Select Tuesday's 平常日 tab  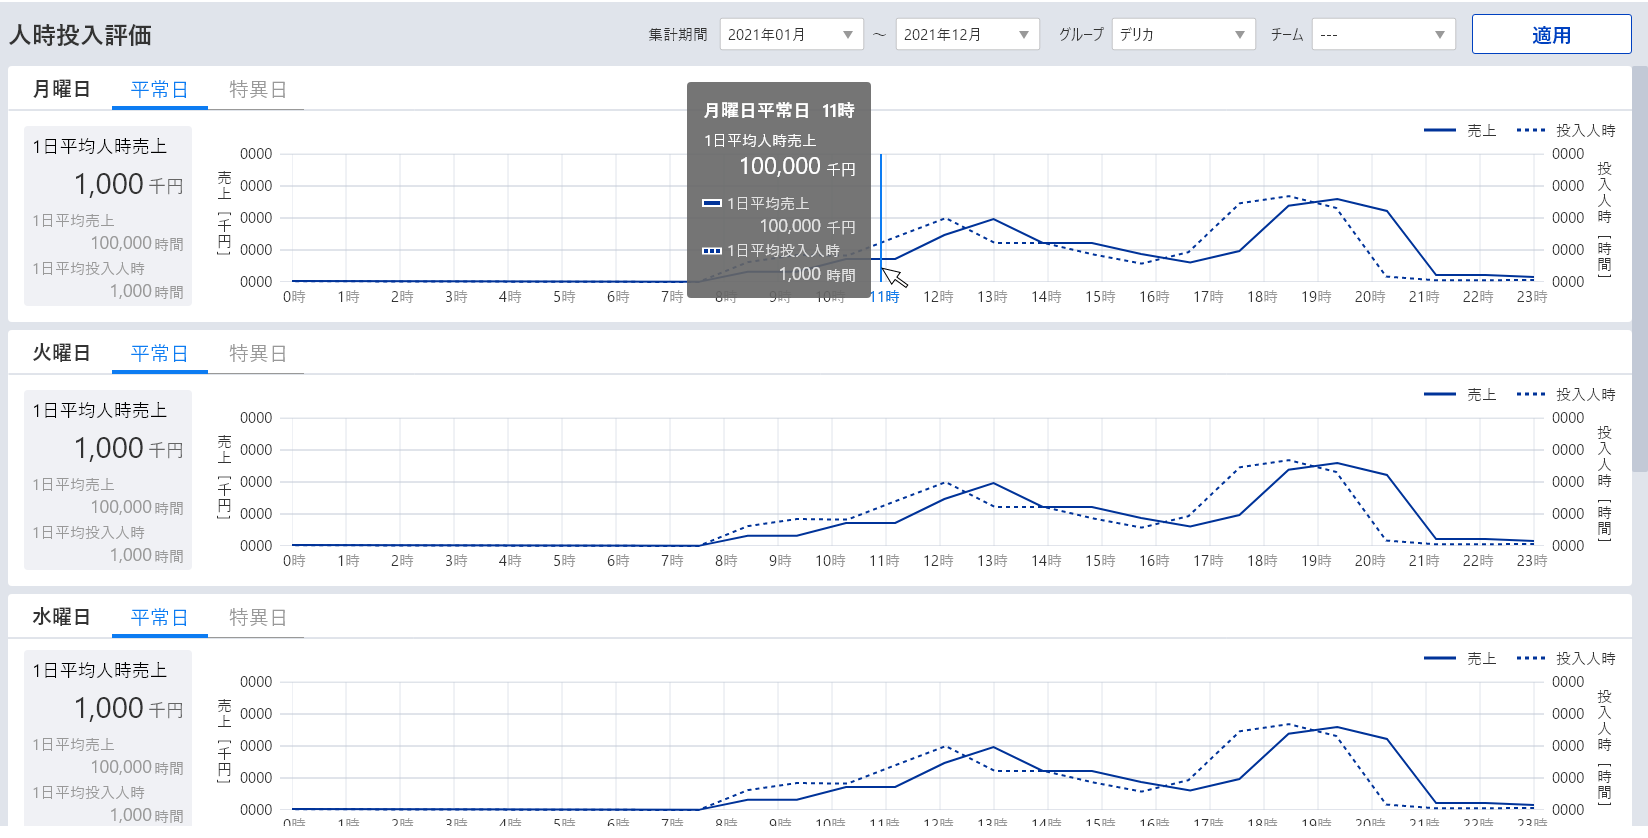[159, 354]
